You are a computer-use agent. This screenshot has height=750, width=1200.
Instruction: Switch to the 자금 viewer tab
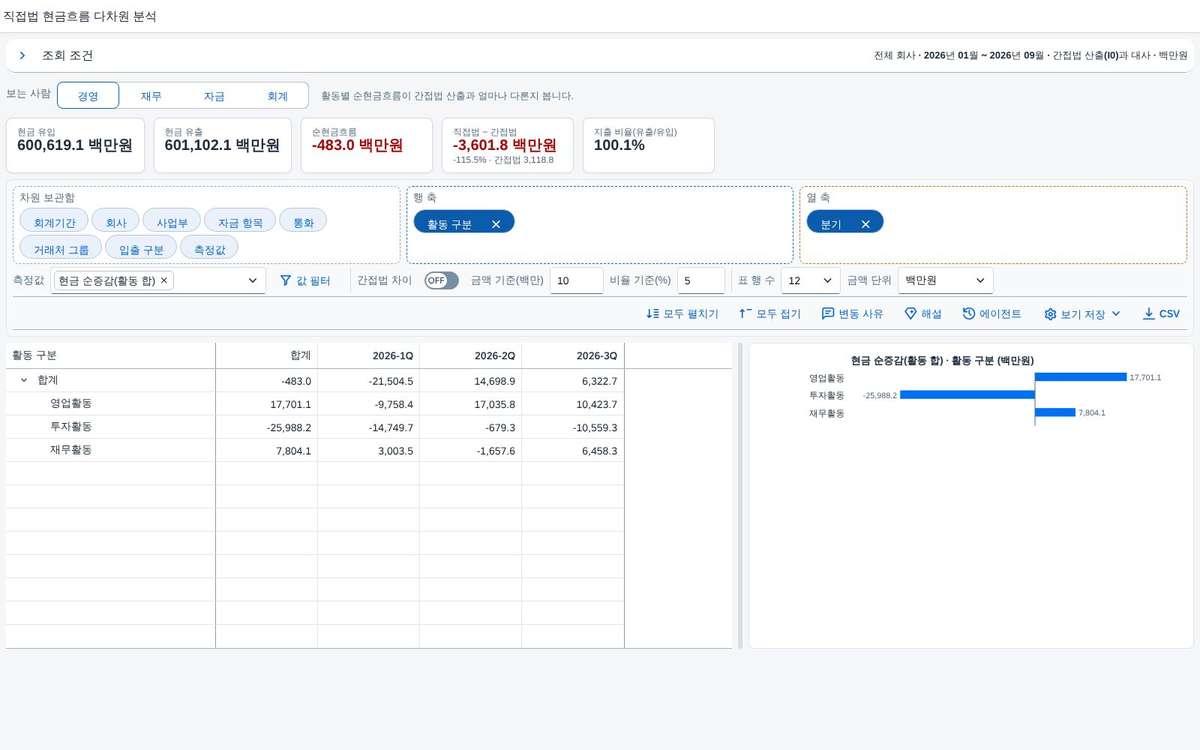tap(214, 96)
